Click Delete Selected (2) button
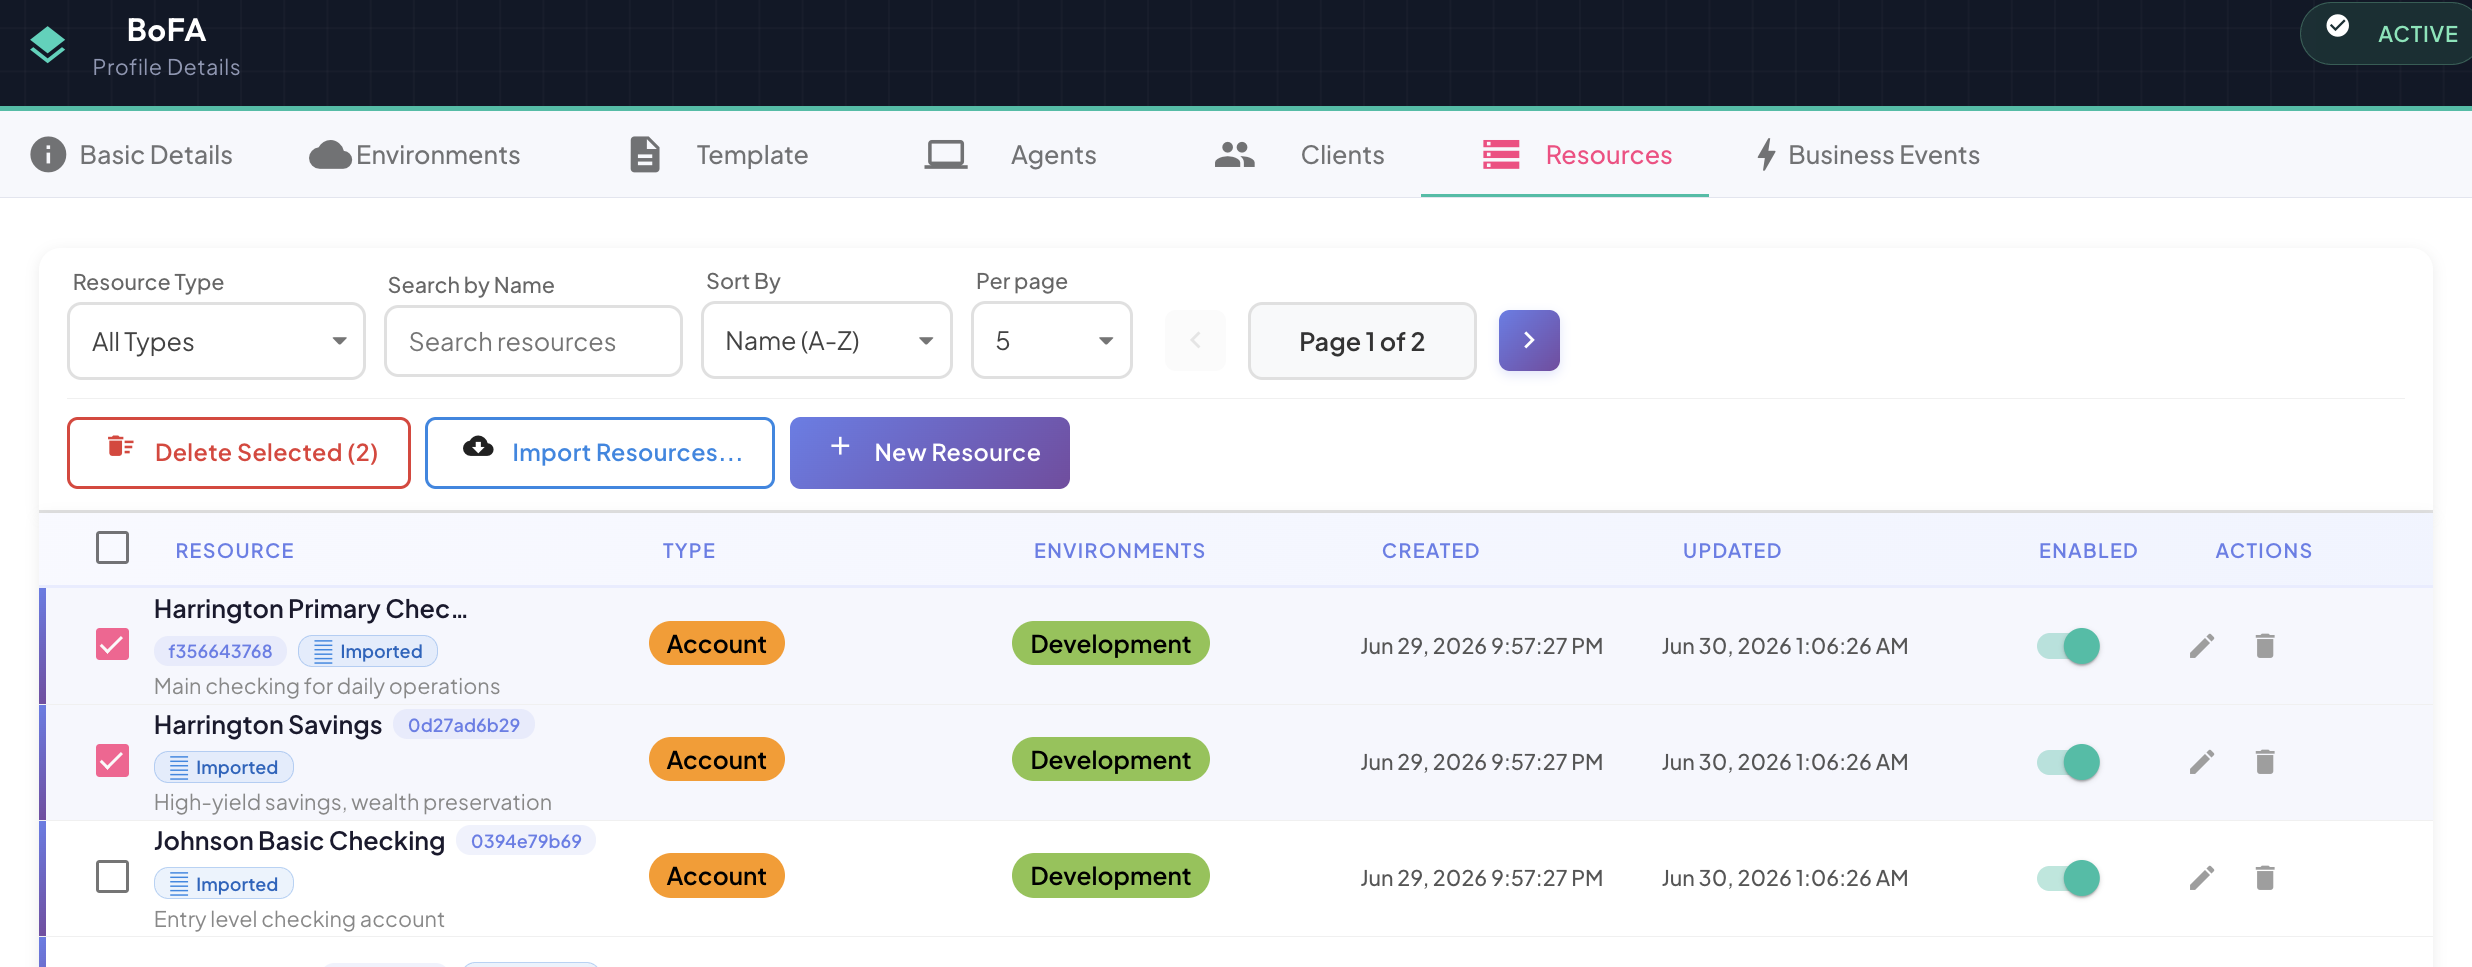The image size is (2472, 967). [239, 453]
